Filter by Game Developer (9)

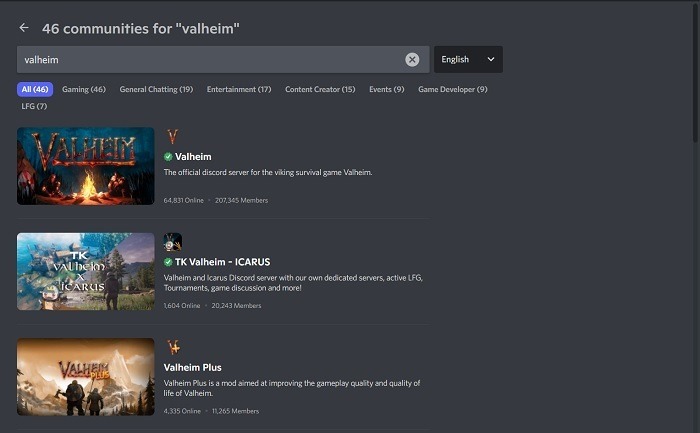click(x=453, y=89)
